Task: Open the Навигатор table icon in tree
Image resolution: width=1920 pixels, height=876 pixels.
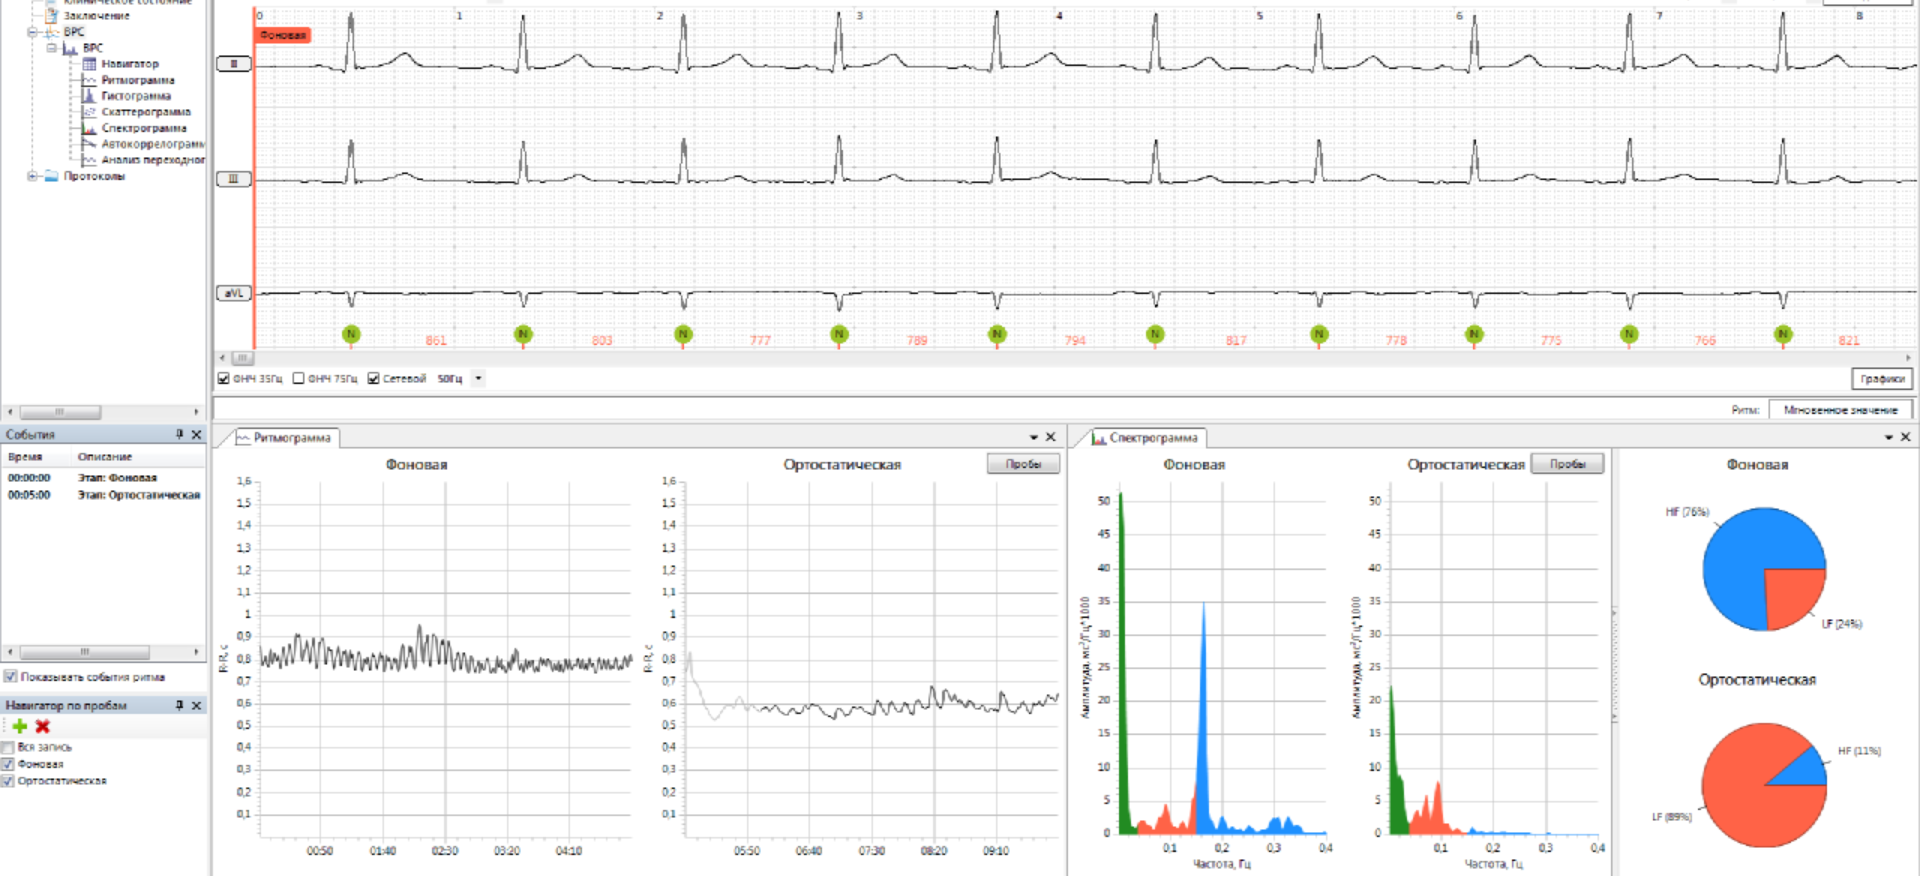Action: (89, 64)
